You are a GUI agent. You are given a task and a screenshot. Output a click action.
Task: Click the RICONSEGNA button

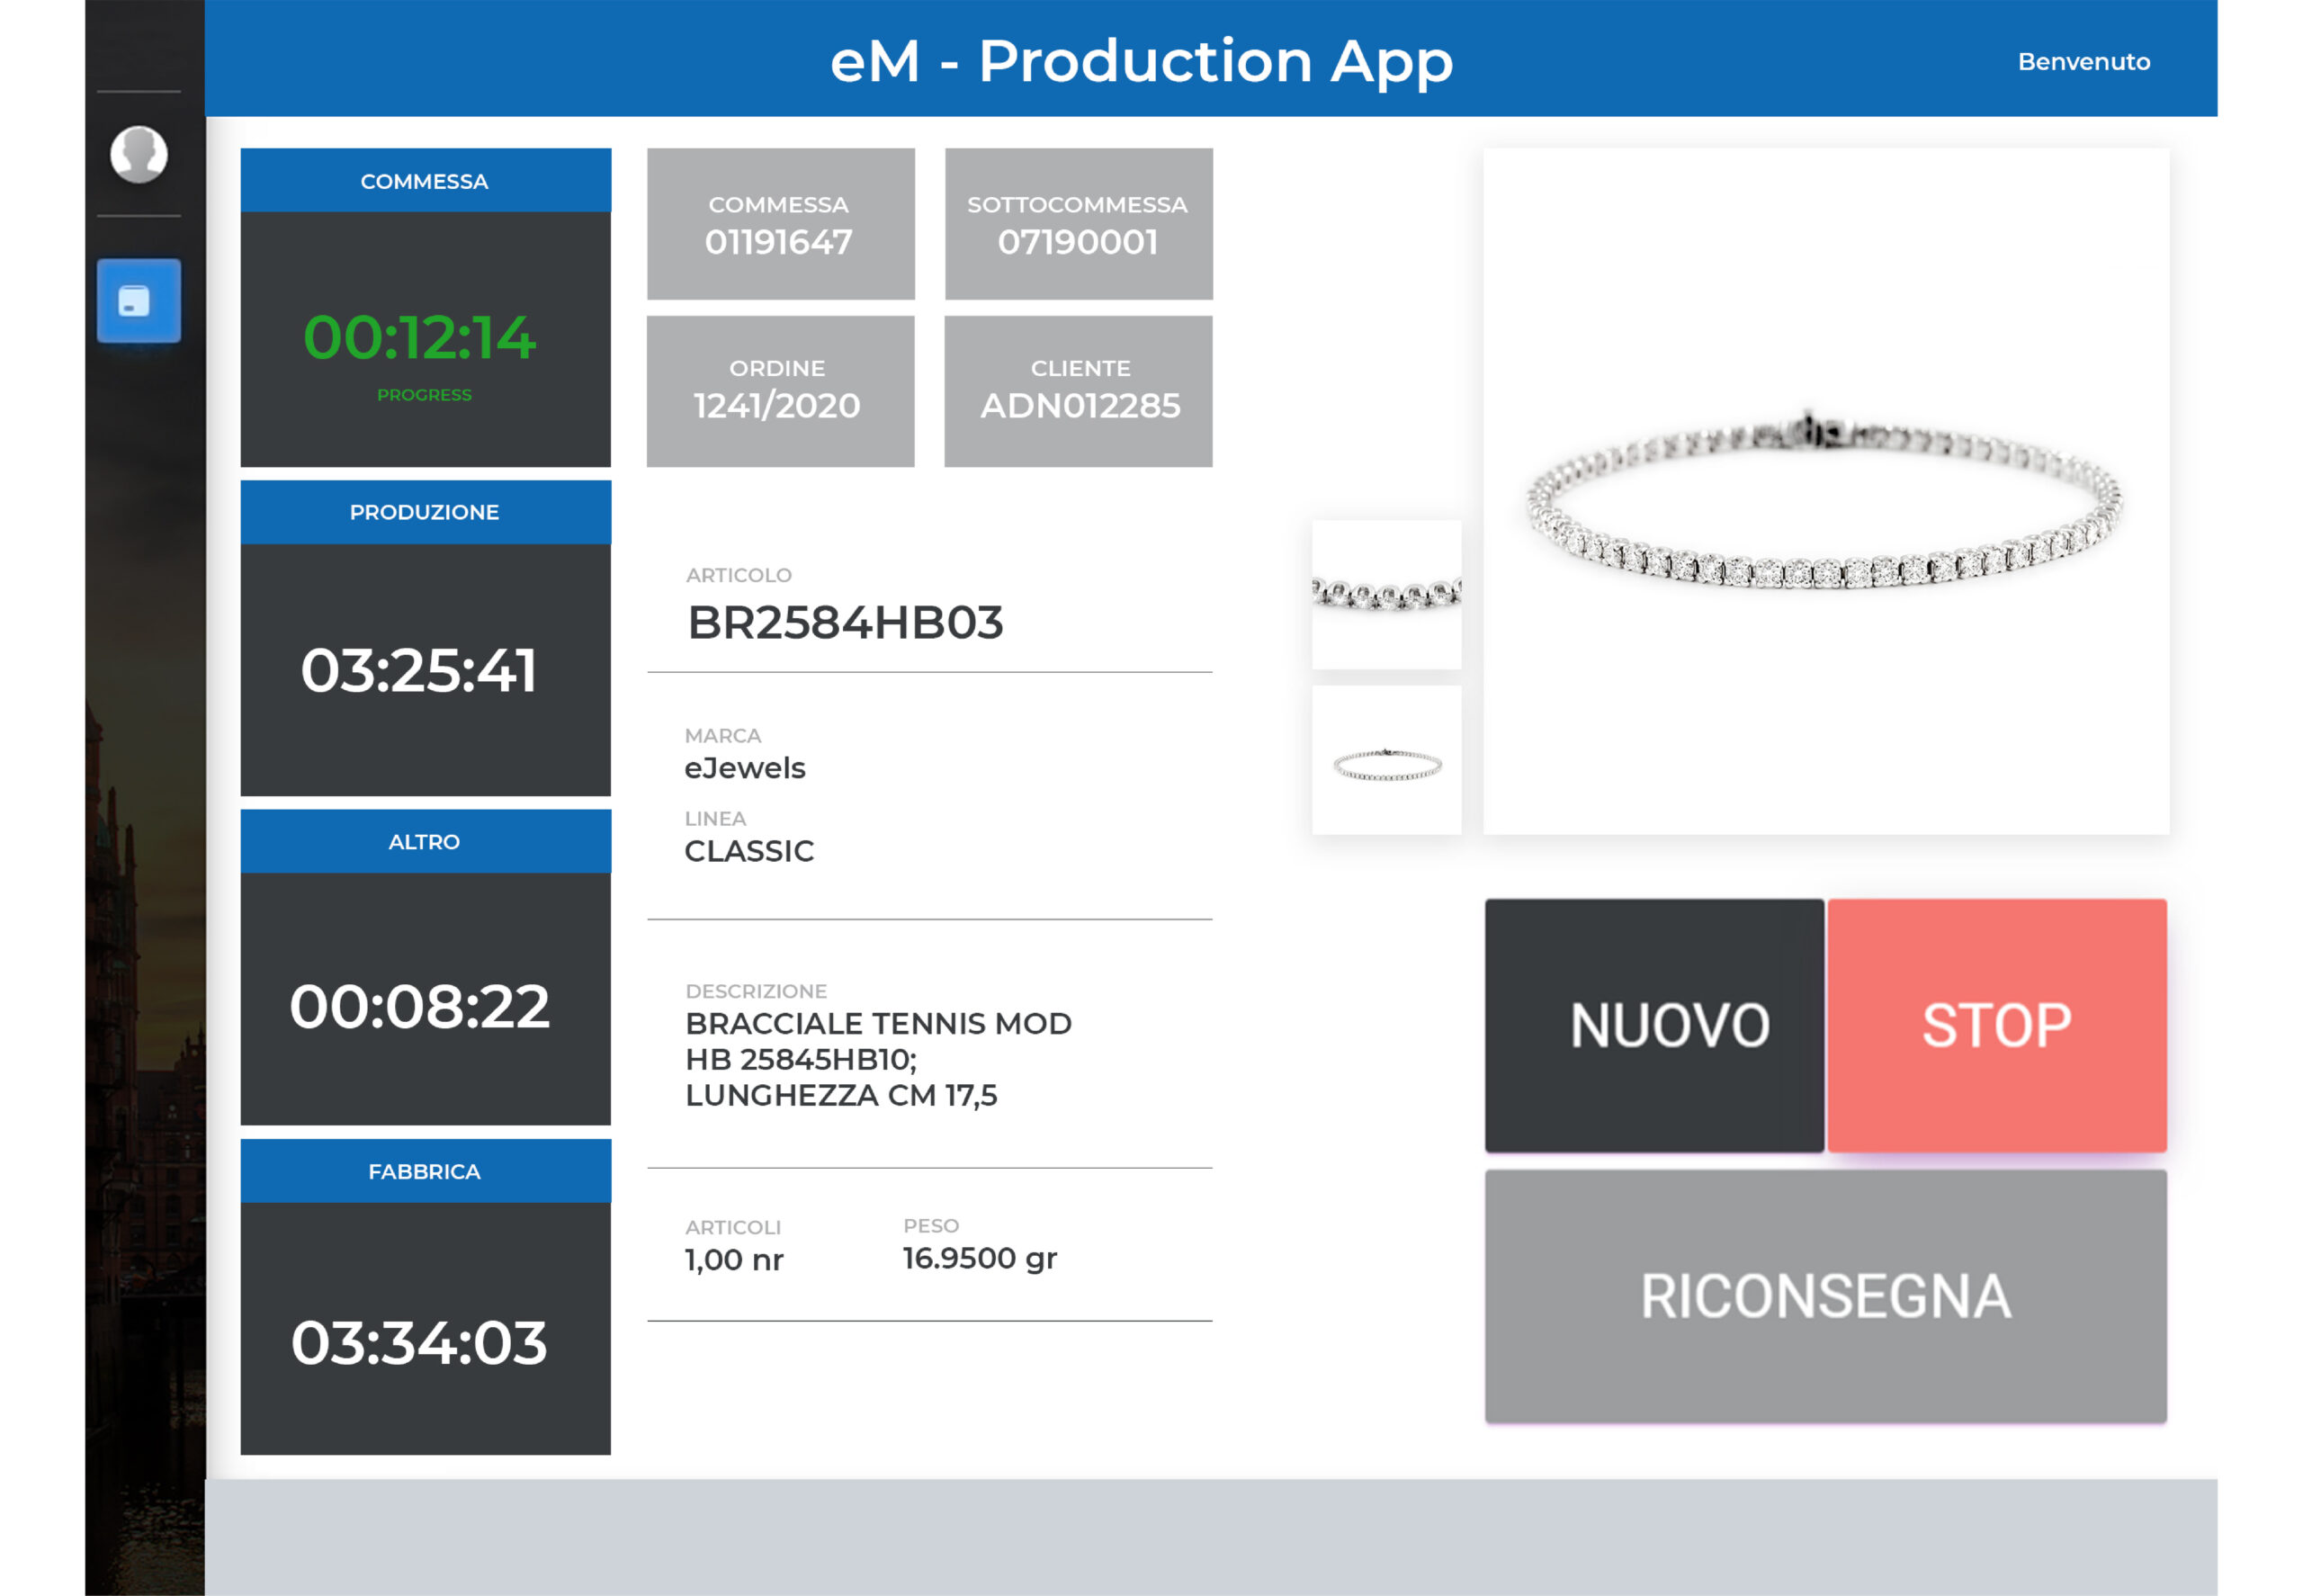click(1825, 1296)
